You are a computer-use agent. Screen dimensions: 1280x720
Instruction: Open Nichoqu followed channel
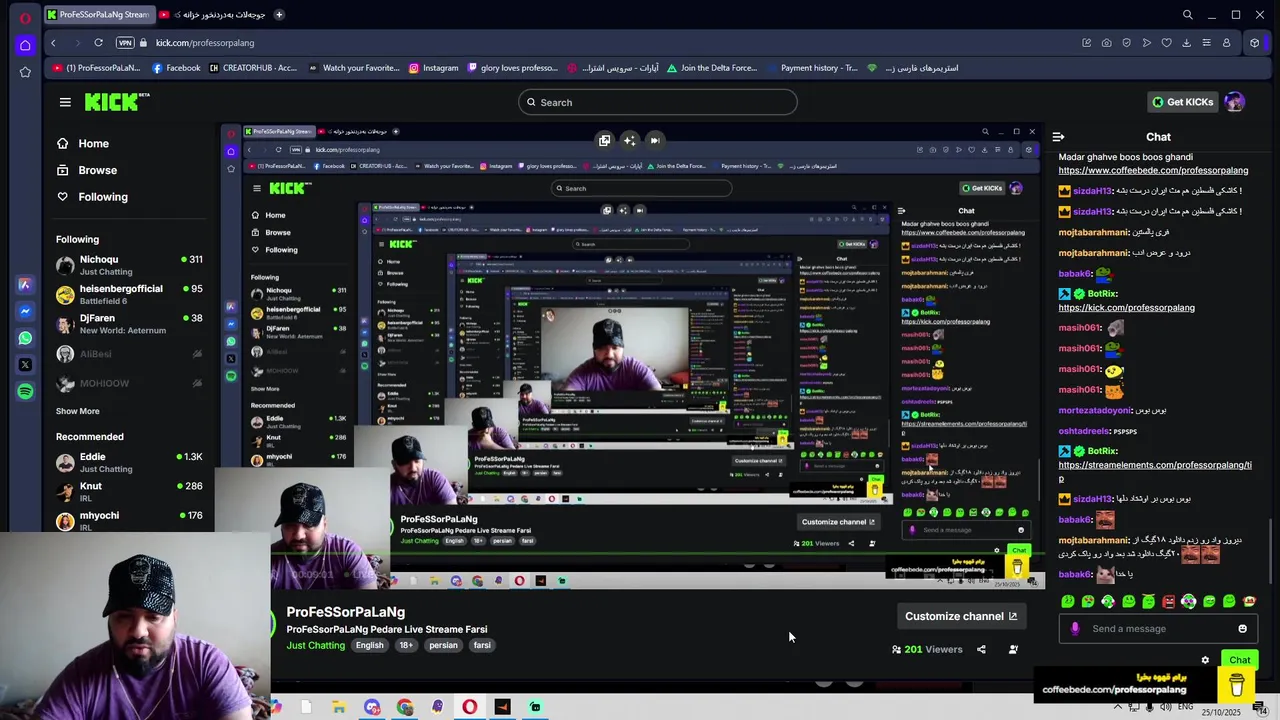[129, 265]
